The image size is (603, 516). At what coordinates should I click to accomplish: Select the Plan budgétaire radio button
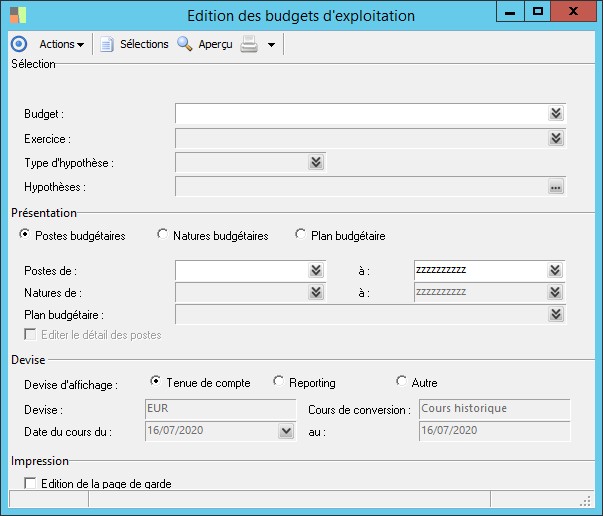pos(300,234)
